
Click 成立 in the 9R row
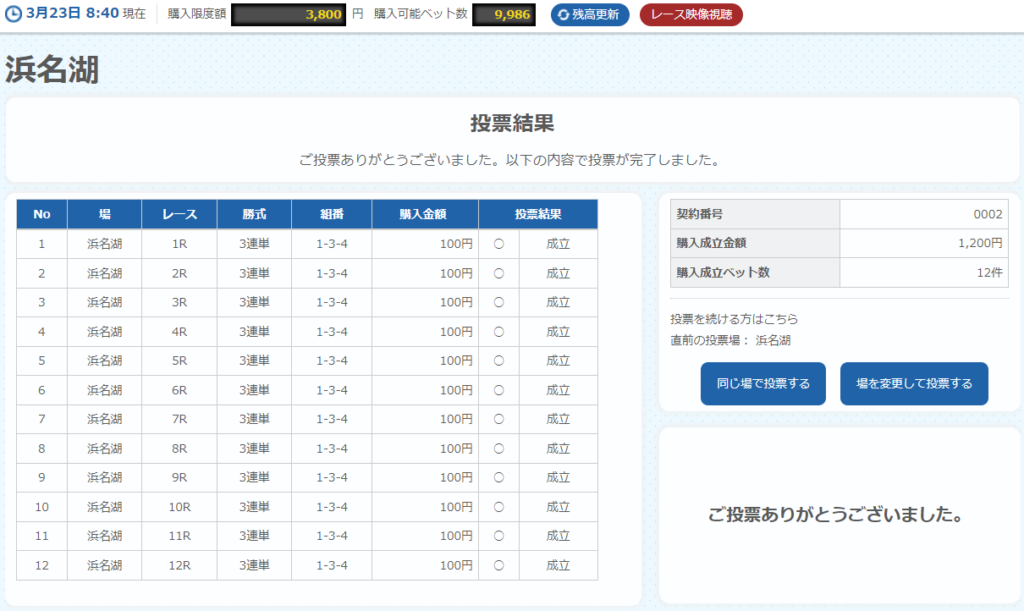coord(558,477)
